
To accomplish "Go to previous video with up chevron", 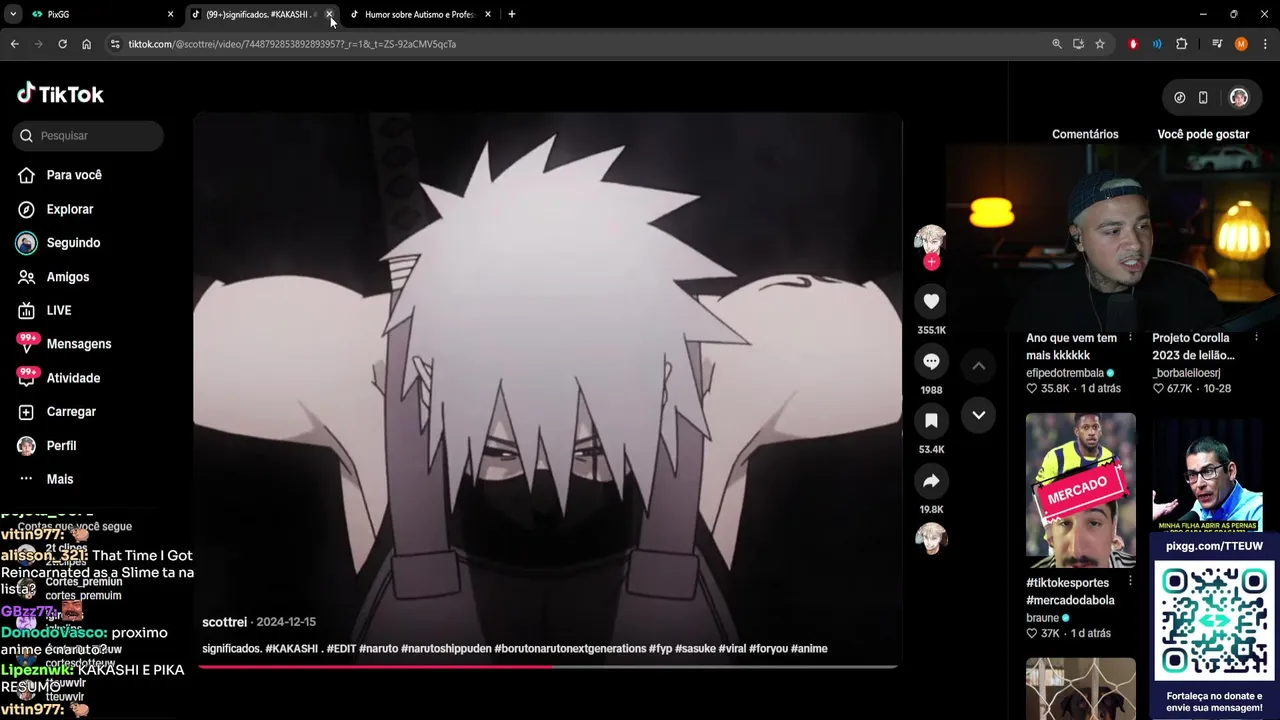I will pos(979,366).
